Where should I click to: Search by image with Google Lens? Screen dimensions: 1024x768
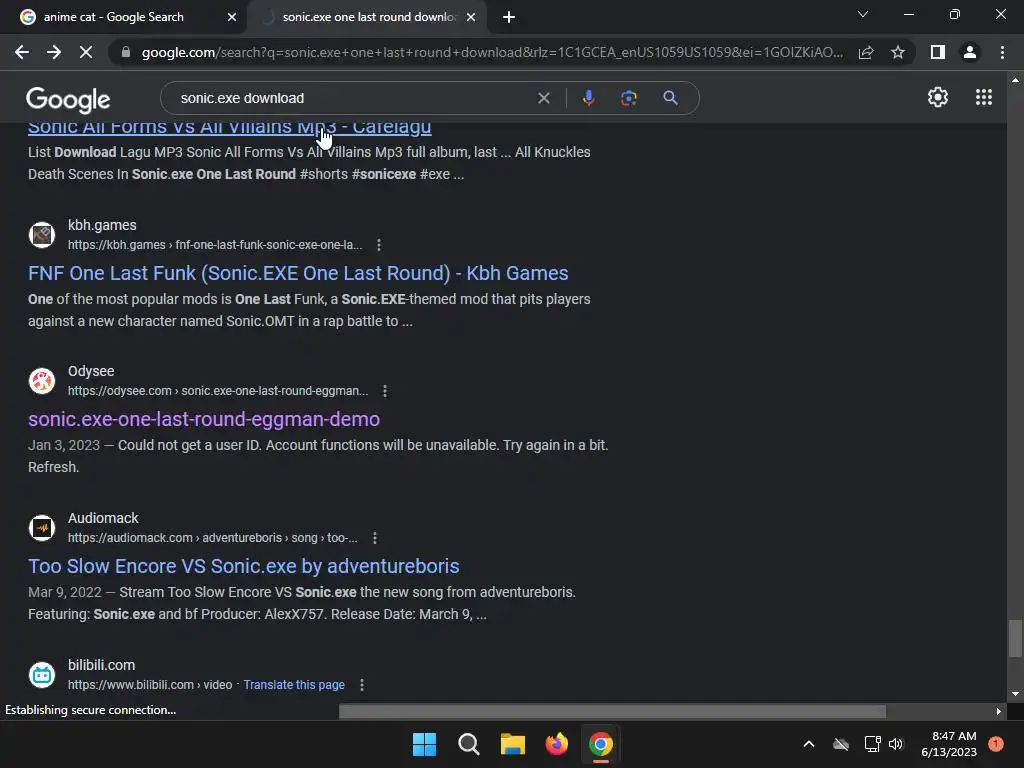click(628, 98)
